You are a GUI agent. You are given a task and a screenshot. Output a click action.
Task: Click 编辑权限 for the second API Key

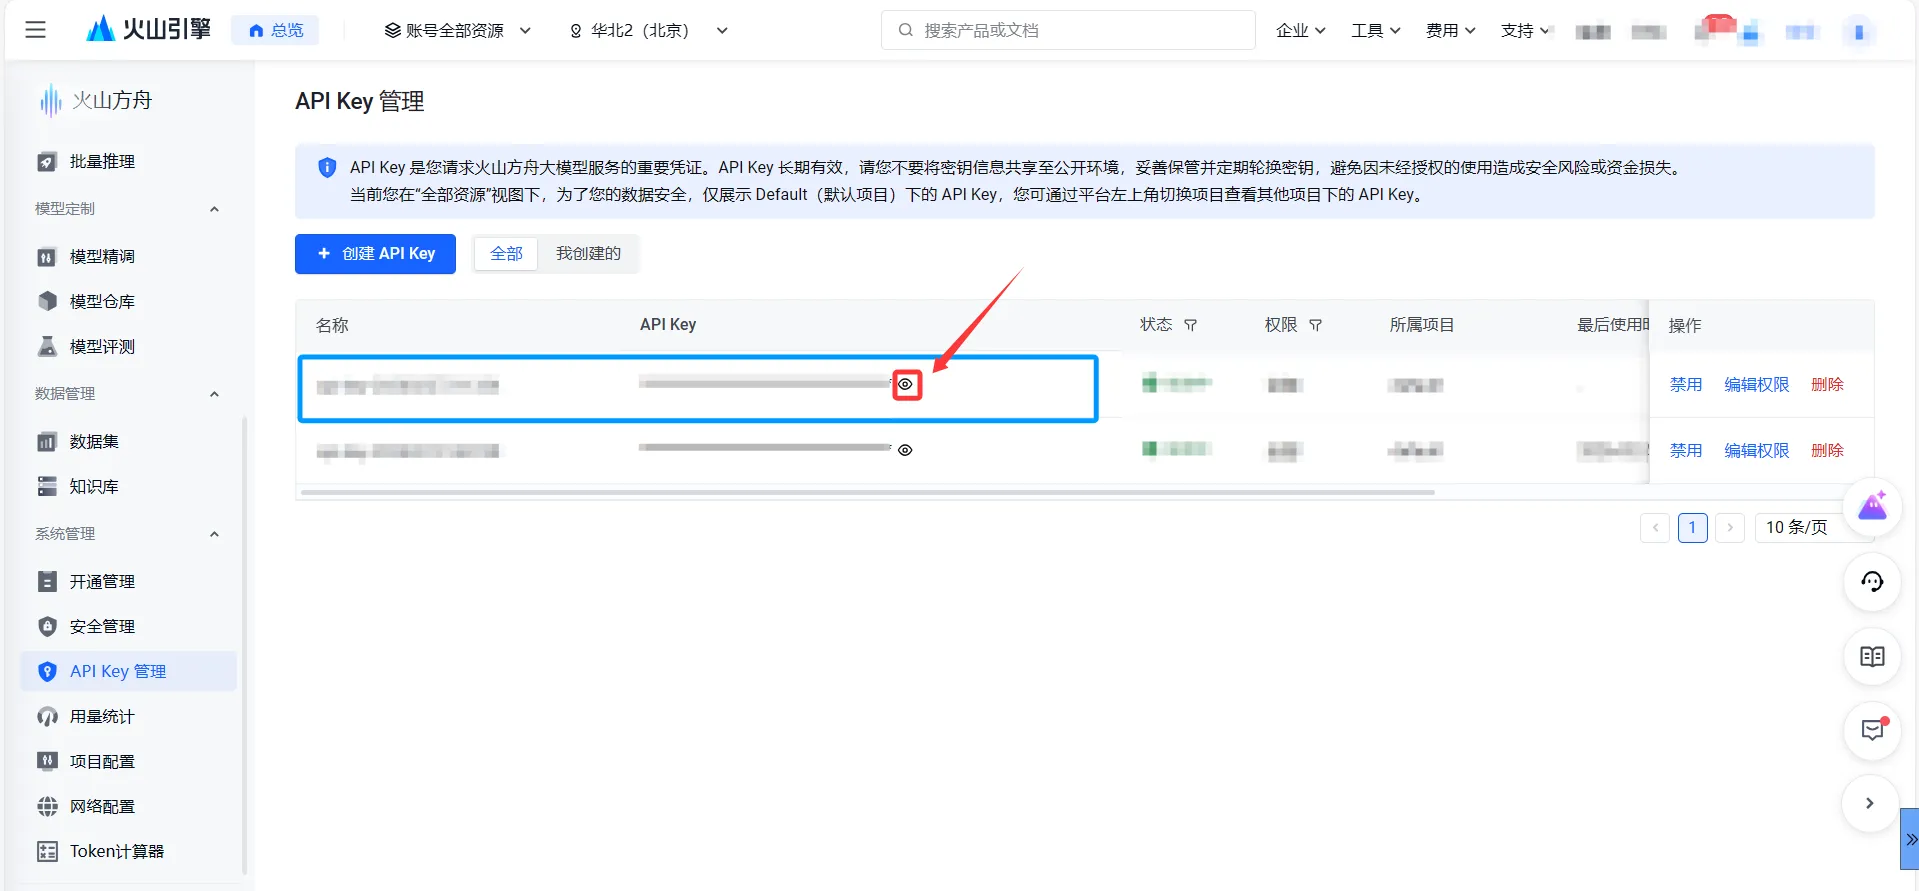point(1756,450)
